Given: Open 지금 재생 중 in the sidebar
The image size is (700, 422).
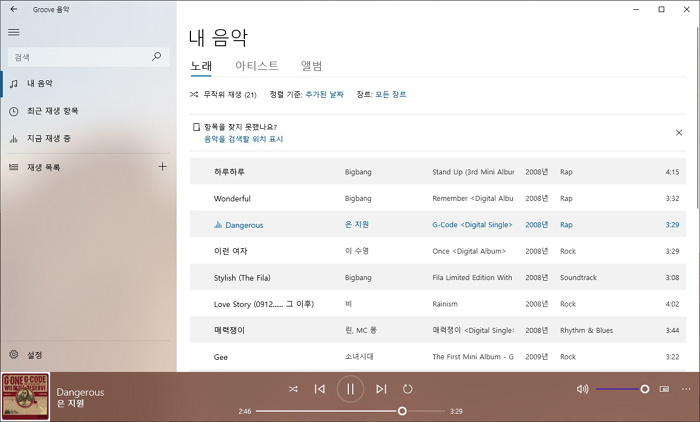Looking at the screenshot, I should pyautogui.click(x=89, y=138).
